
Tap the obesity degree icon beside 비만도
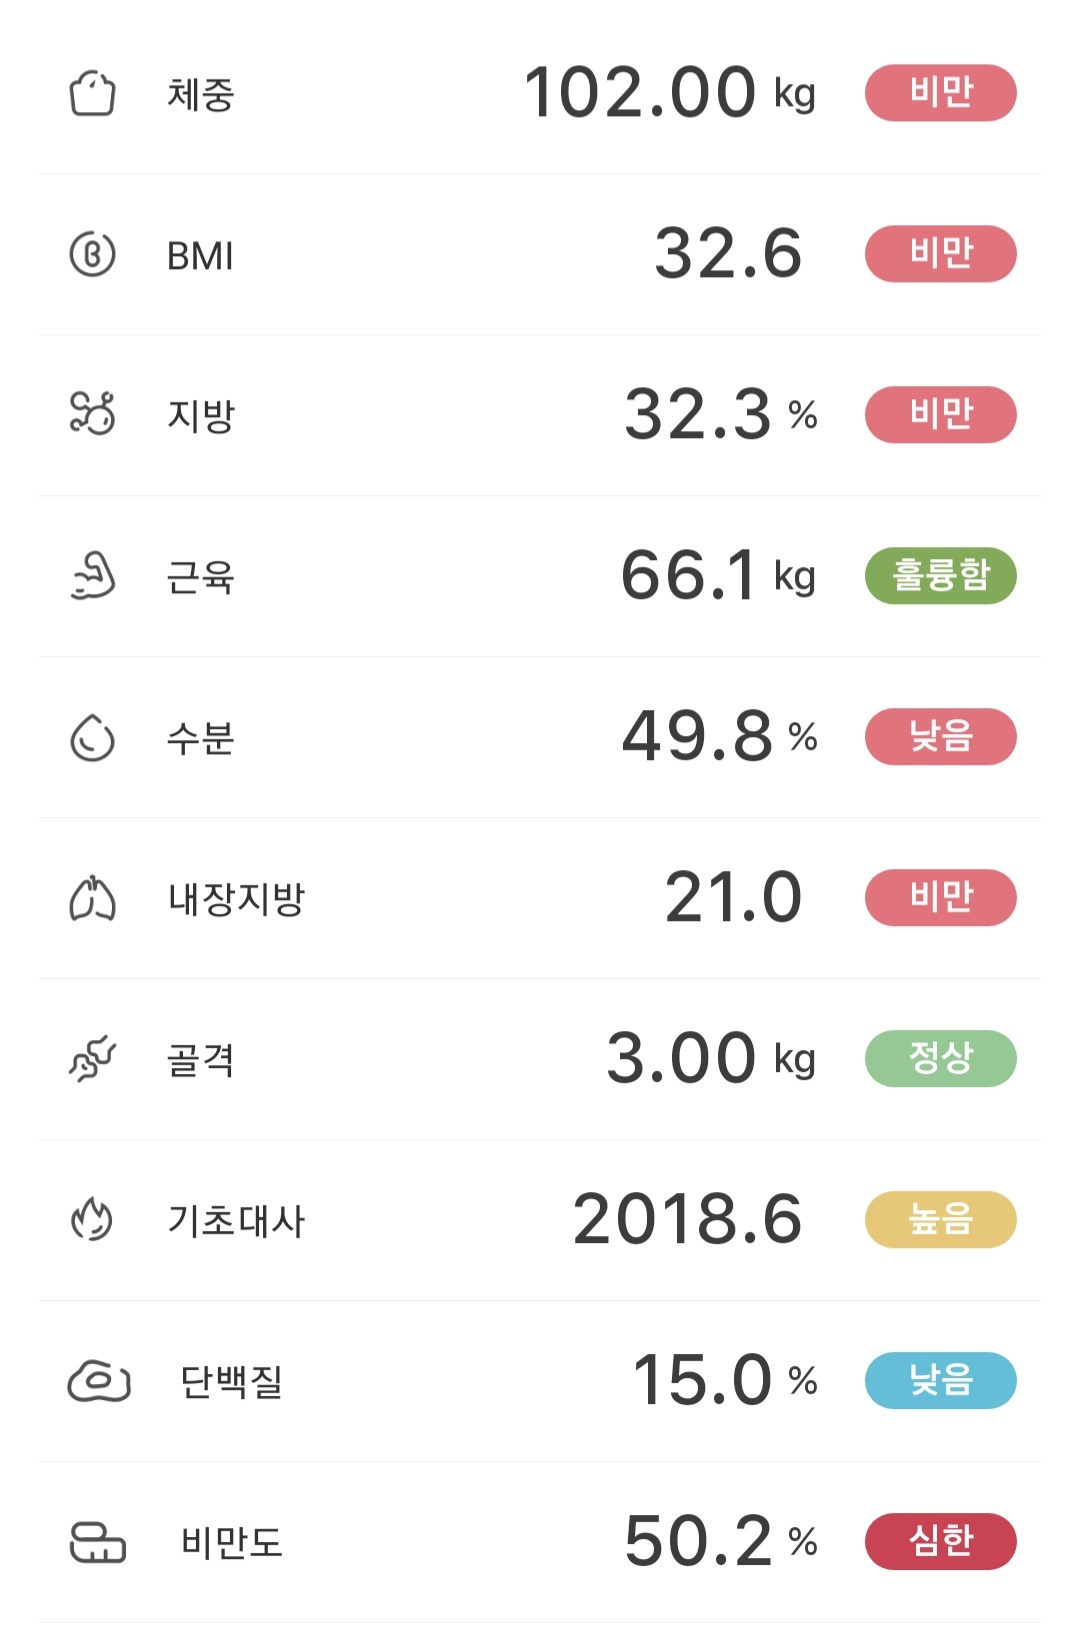click(x=97, y=1542)
